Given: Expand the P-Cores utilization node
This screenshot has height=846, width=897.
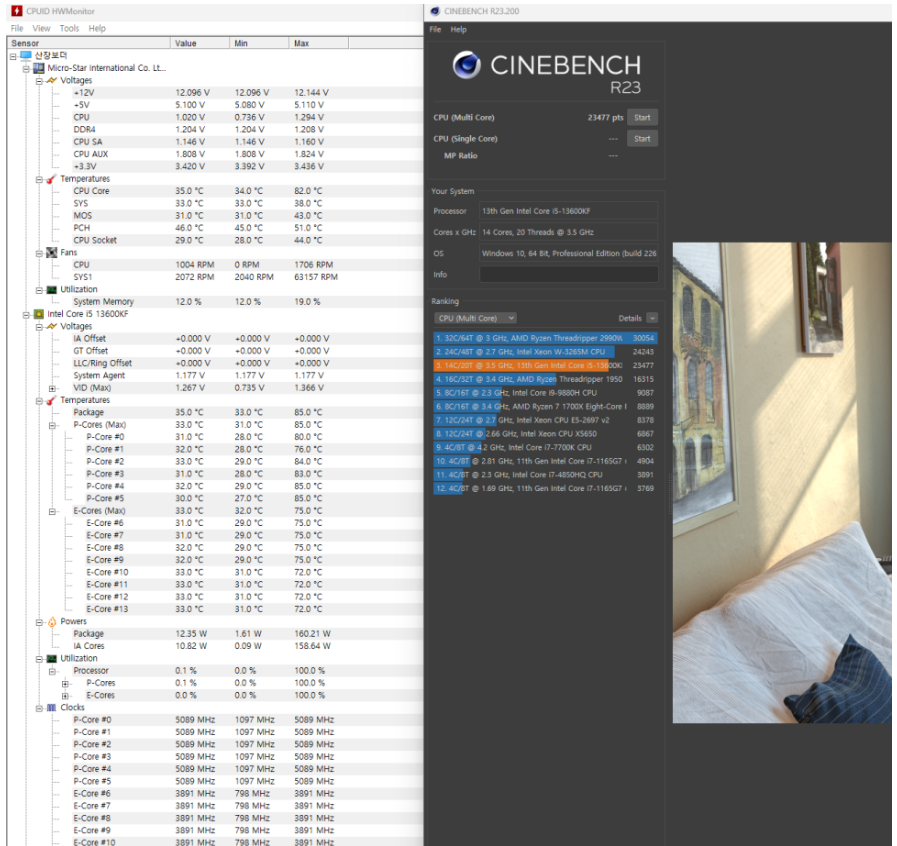Looking at the screenshot, I should pos(65,683).
